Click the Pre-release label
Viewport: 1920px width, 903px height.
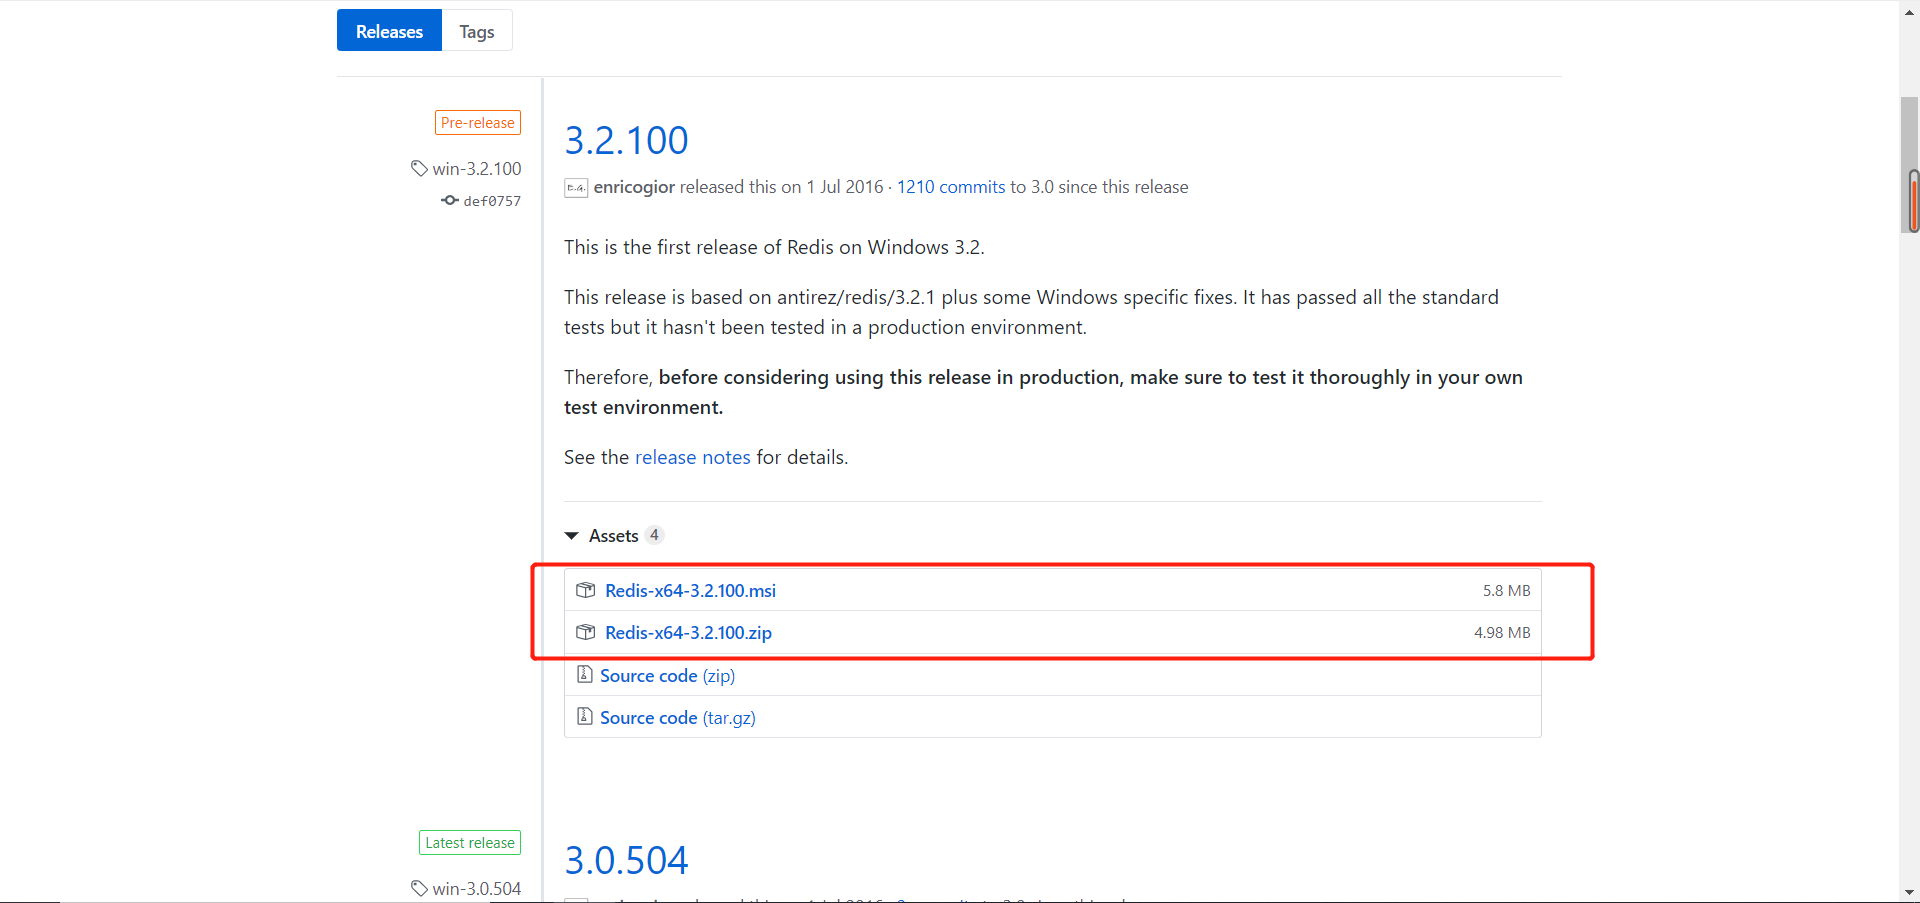tap(478, 123)
